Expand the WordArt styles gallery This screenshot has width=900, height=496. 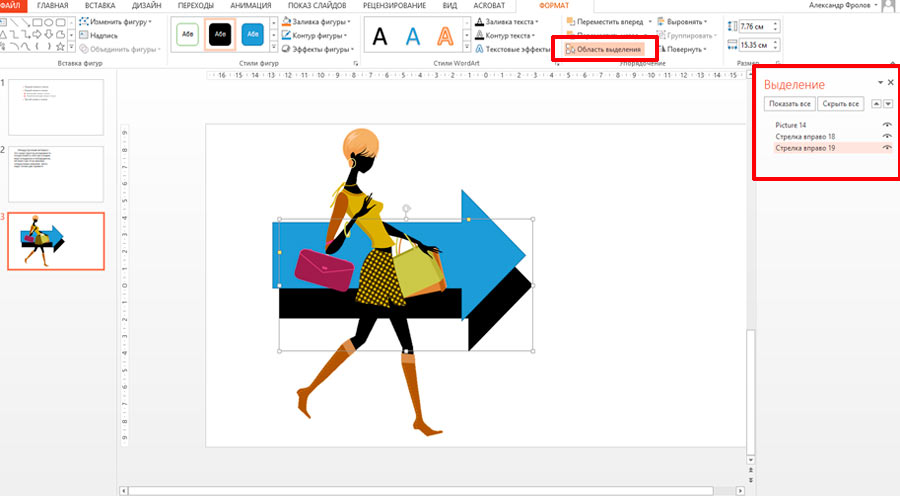point(466,47)
